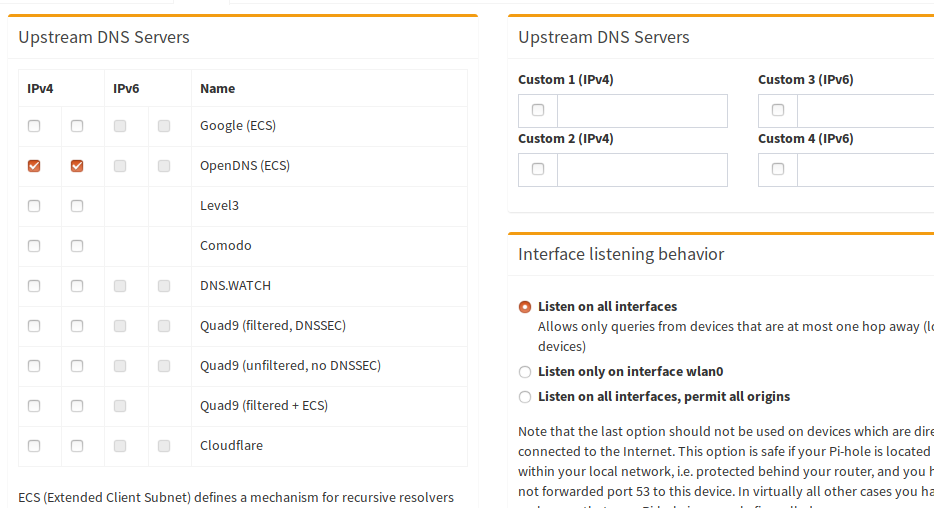Image resolution: width=934 pixels, height=508 pixels.
Task: Enable the Custom 1 (IPv4) checkbox
Action: (x=538, y=111)
